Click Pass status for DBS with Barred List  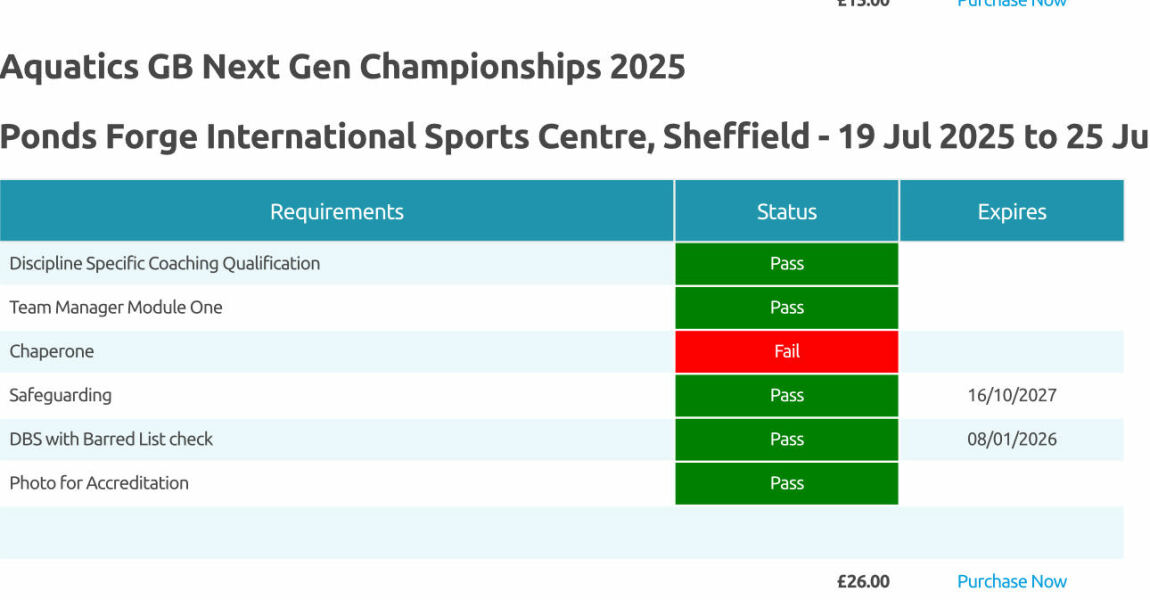click(786, 439)
